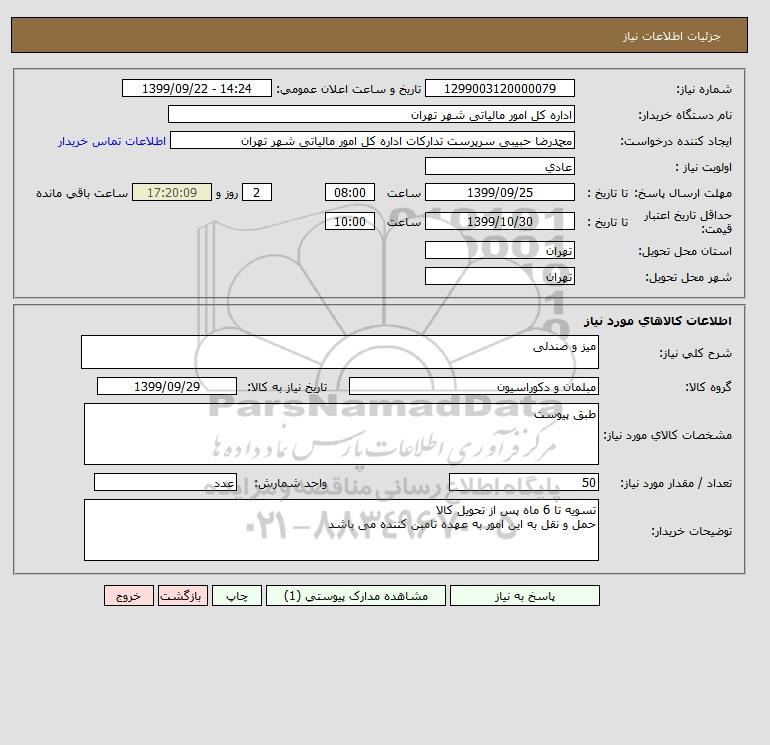Click label اولویت نیاز
Viewport: 770px width, 745px height.
pyautogui.click(x=704, y=167)
